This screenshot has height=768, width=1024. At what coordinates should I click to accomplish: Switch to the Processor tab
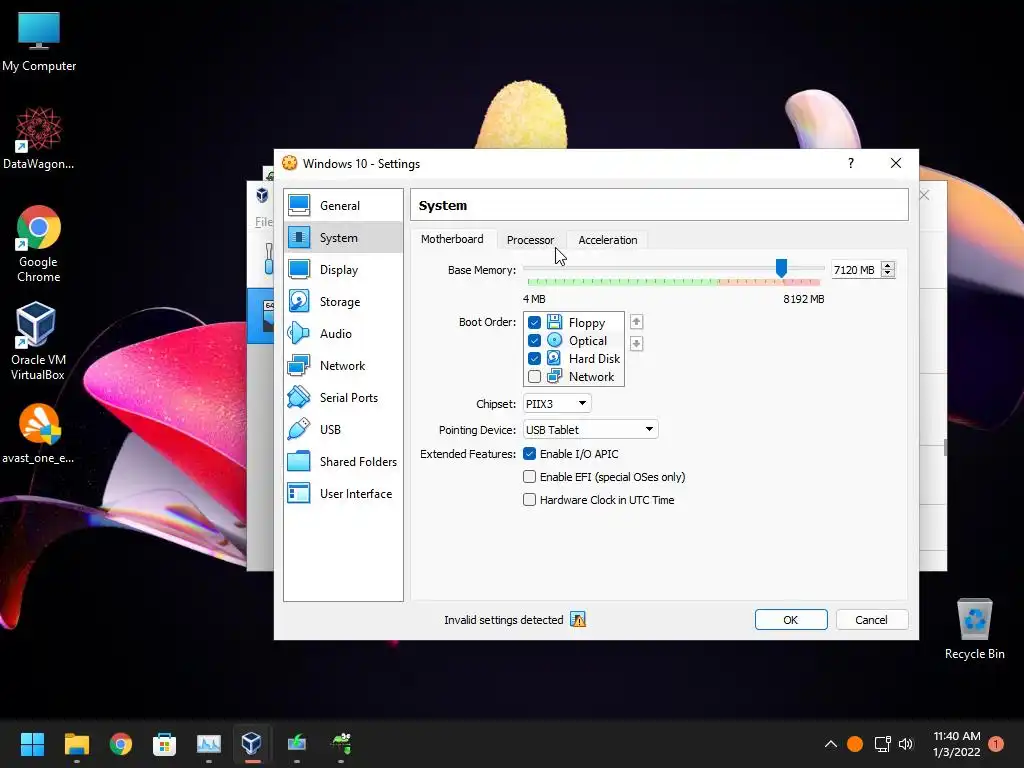pos(530,240)
